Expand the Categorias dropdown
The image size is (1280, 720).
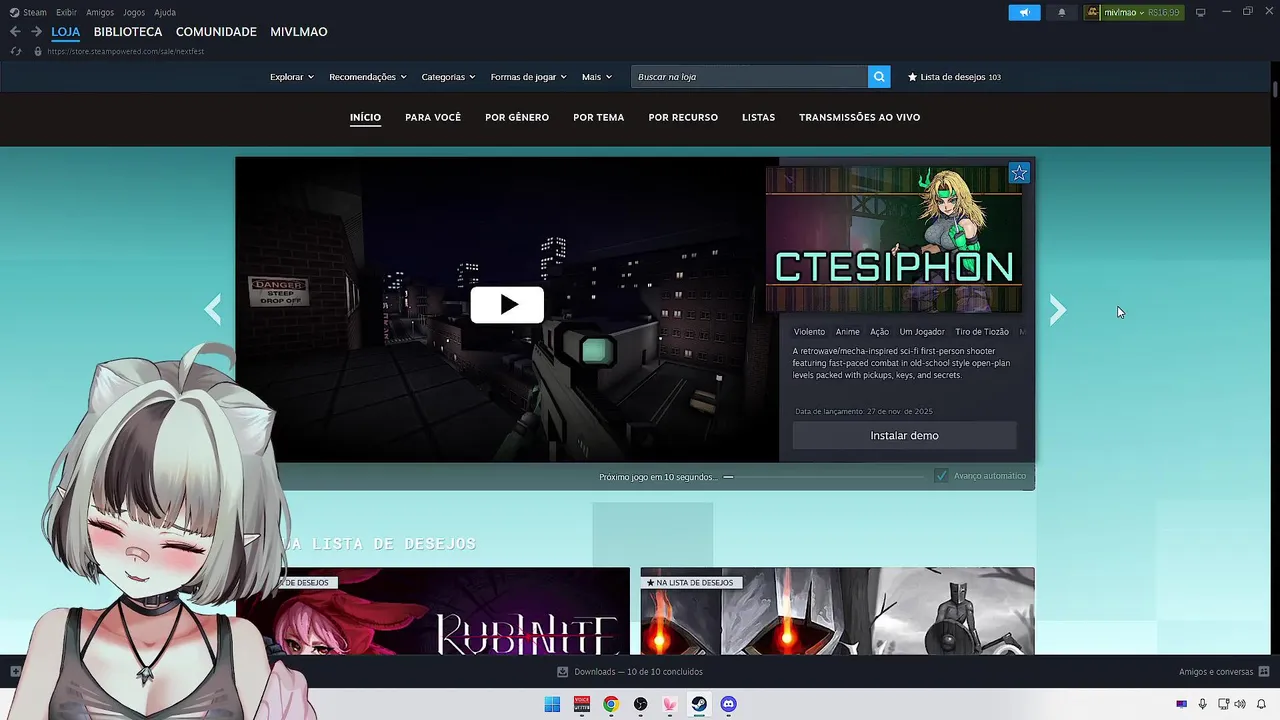point(448,77)
